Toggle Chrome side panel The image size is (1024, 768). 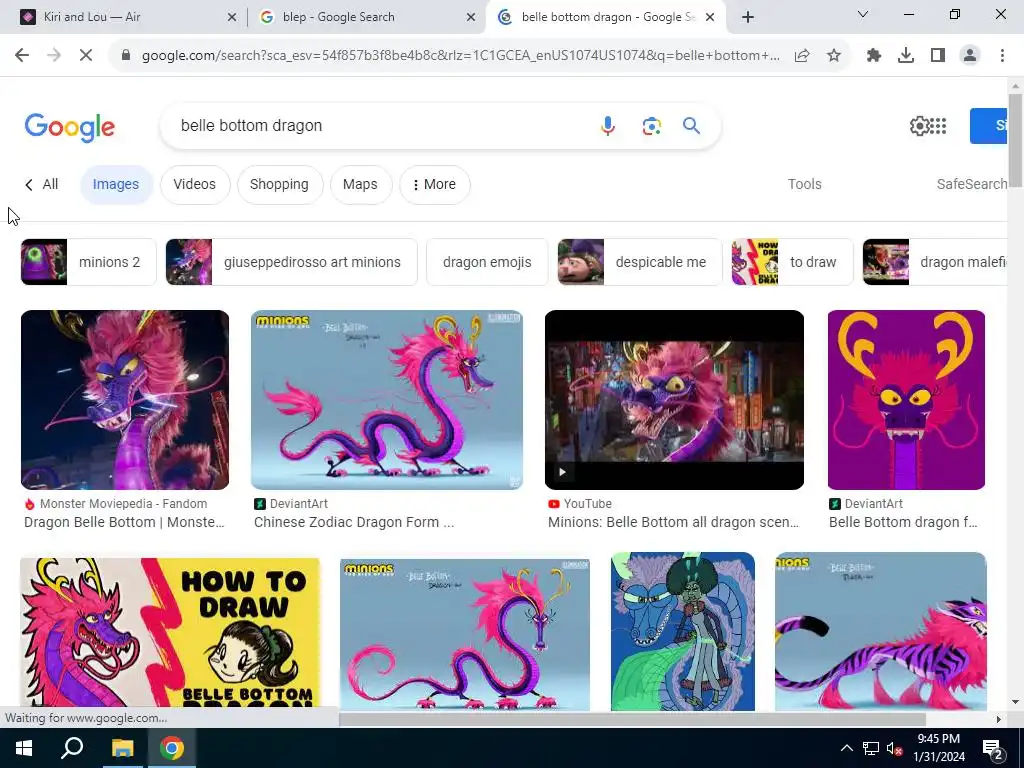(x=938, y=56)
